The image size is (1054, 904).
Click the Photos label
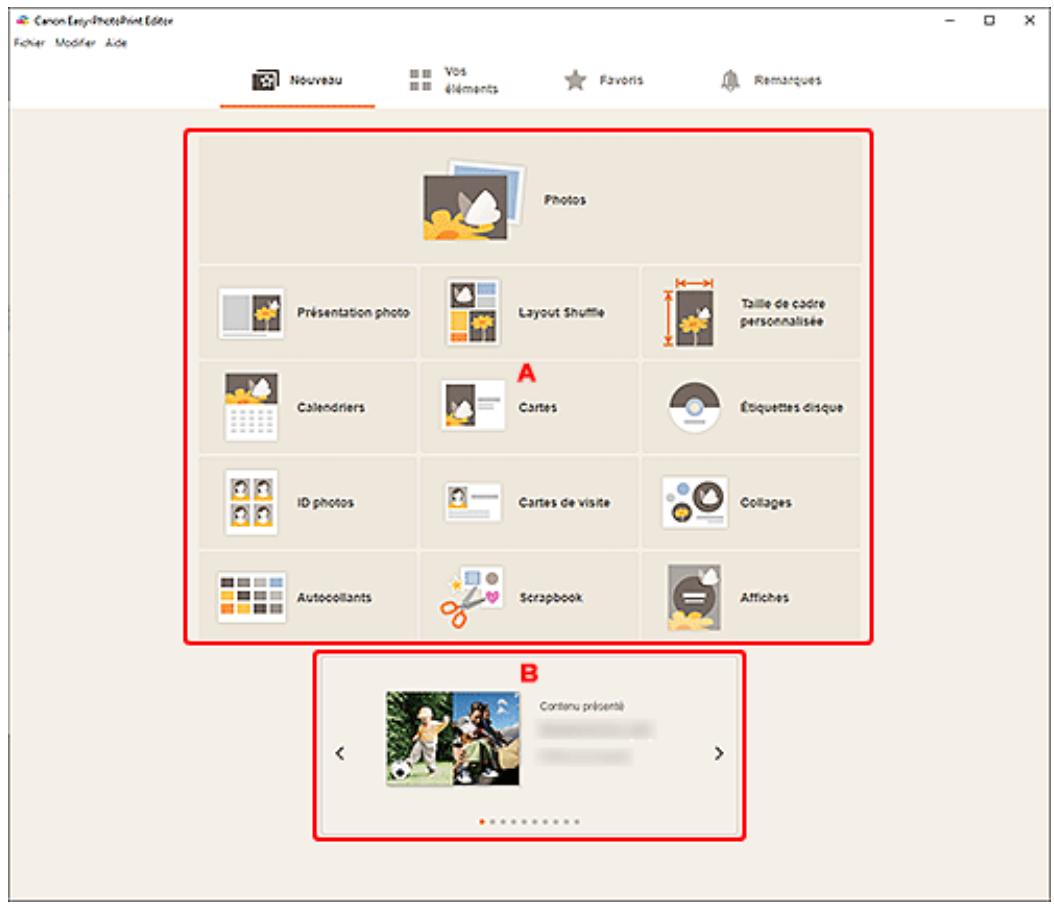point(565,200)
